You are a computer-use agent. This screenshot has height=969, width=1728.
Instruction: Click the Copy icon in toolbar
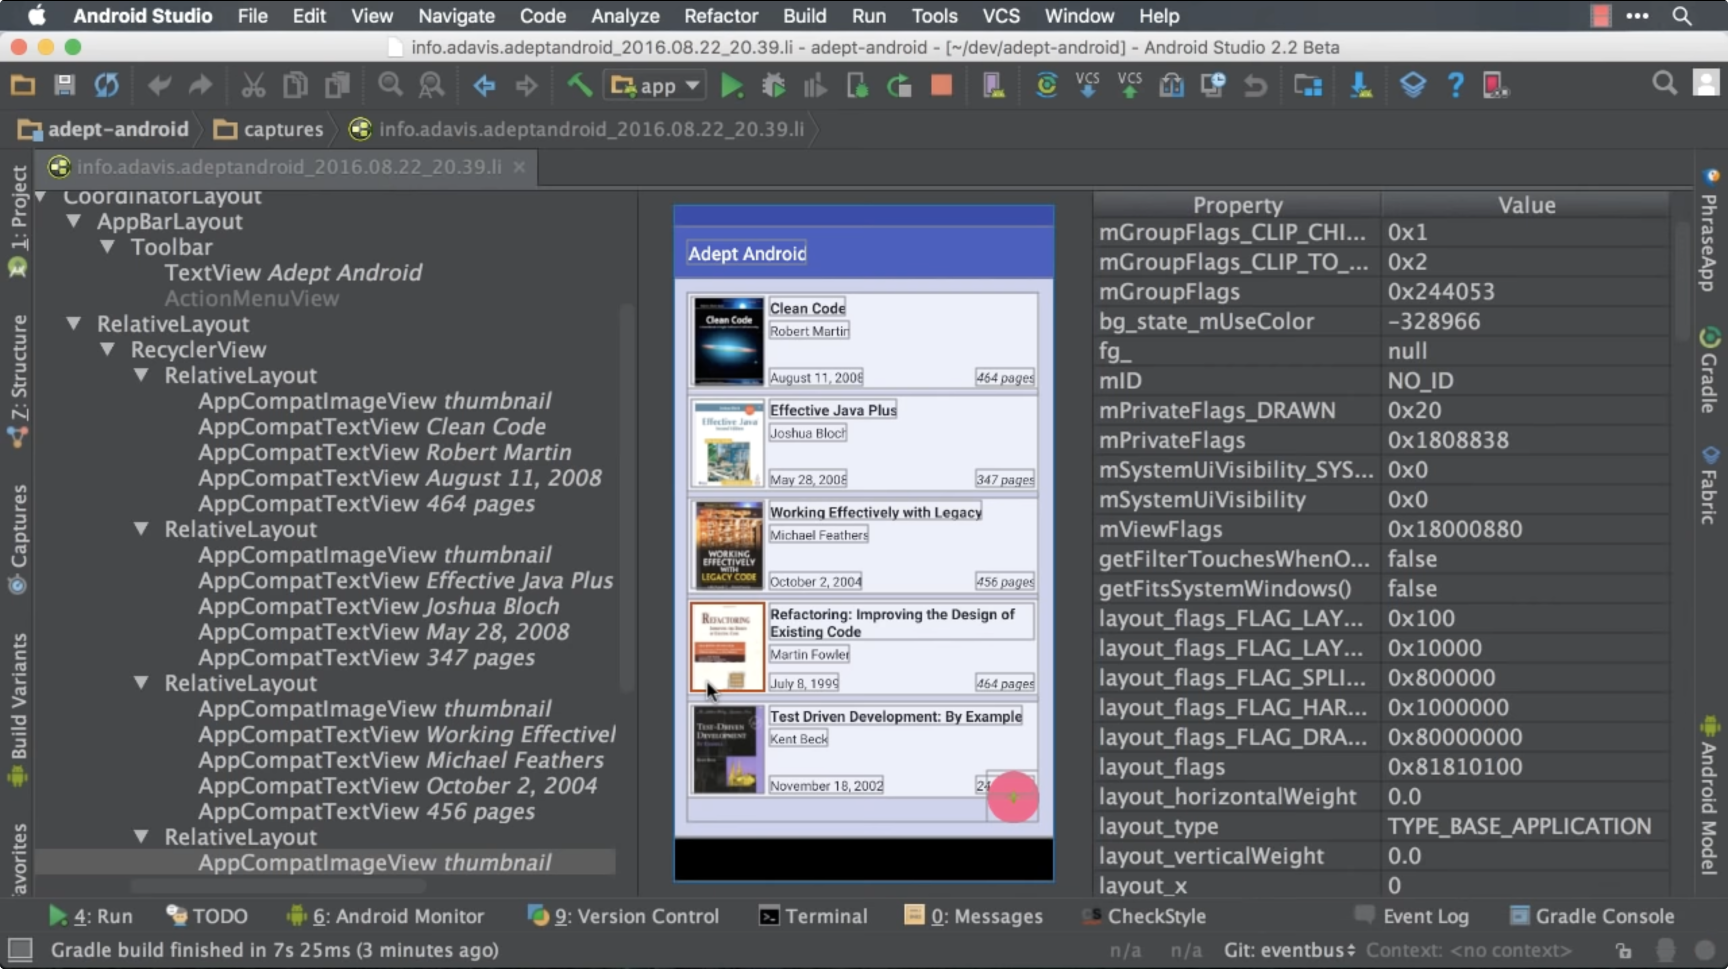click(x=295, y=85)
